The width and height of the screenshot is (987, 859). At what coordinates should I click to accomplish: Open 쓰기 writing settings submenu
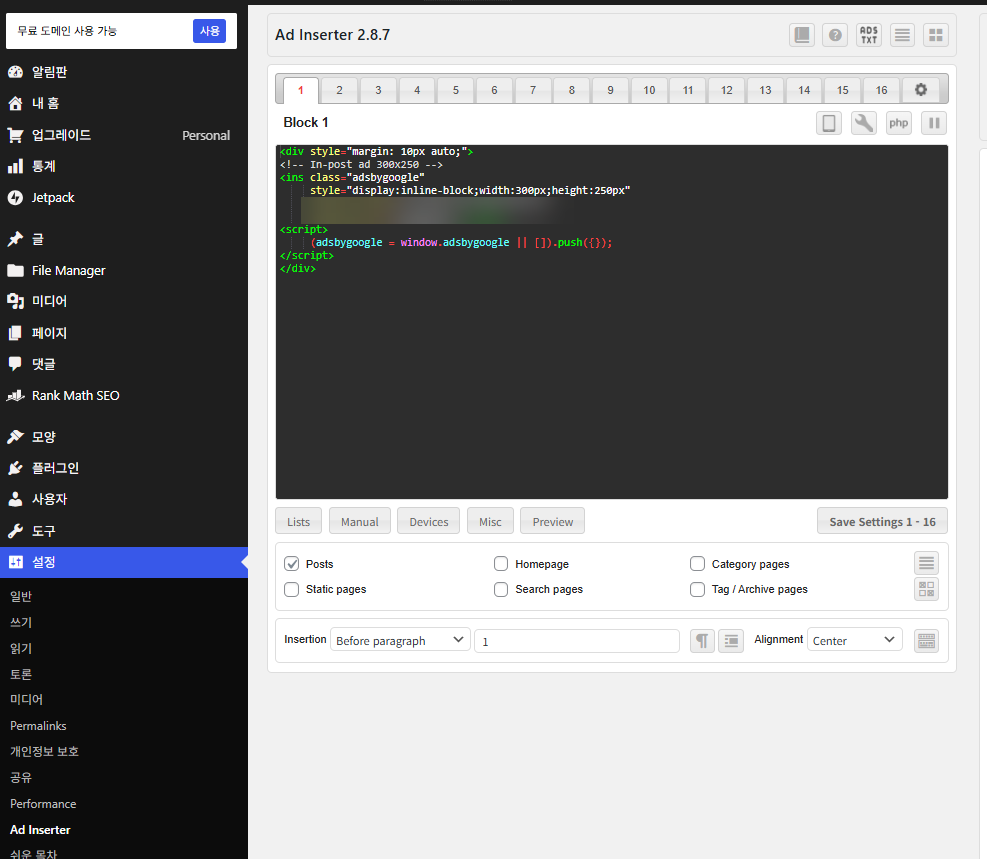[x=21, y=622]
